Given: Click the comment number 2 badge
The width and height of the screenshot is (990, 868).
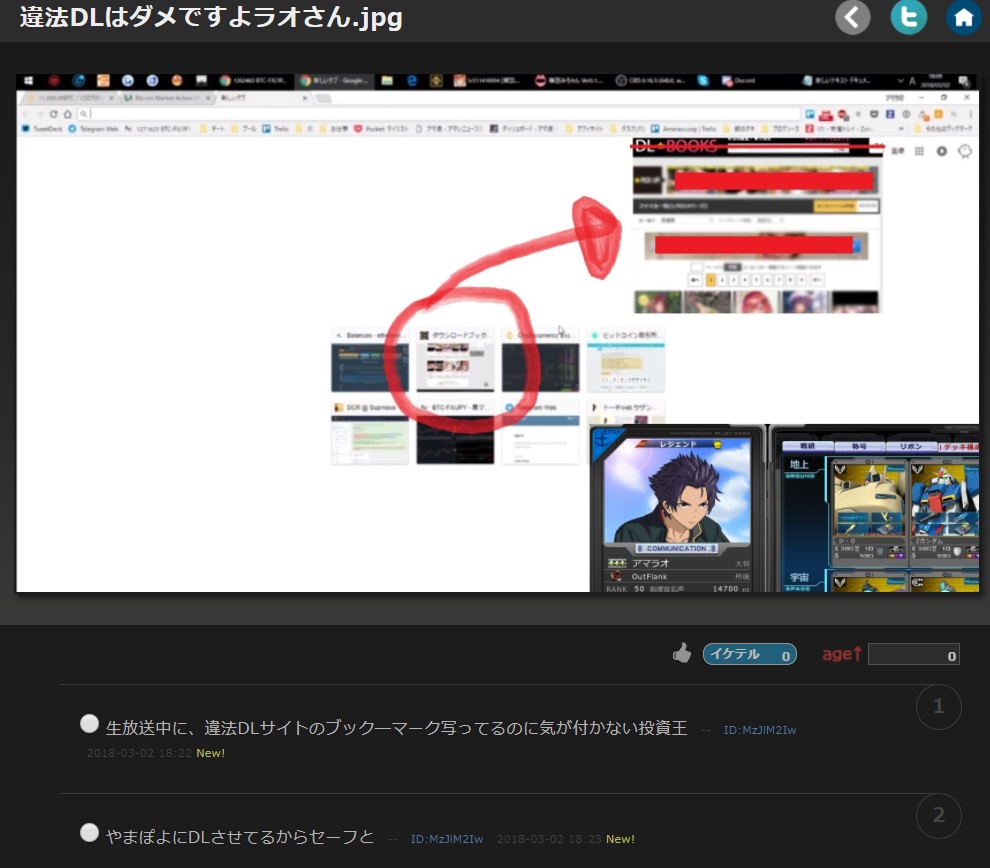Looking at the screenshot, I should [938, 815].
